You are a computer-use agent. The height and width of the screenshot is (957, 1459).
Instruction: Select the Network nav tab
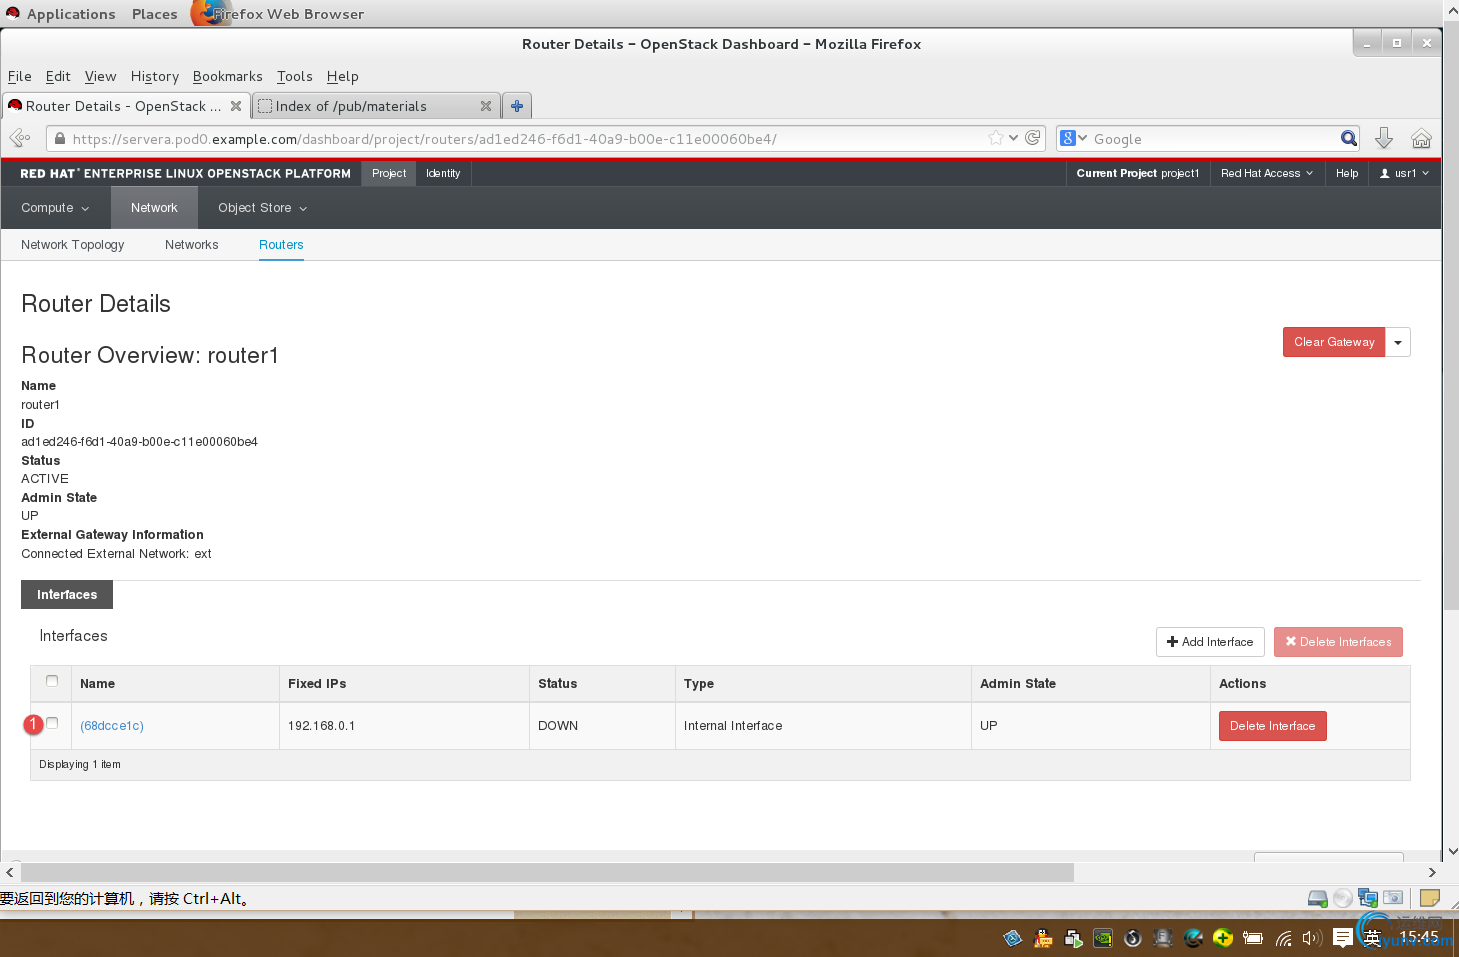154,208
